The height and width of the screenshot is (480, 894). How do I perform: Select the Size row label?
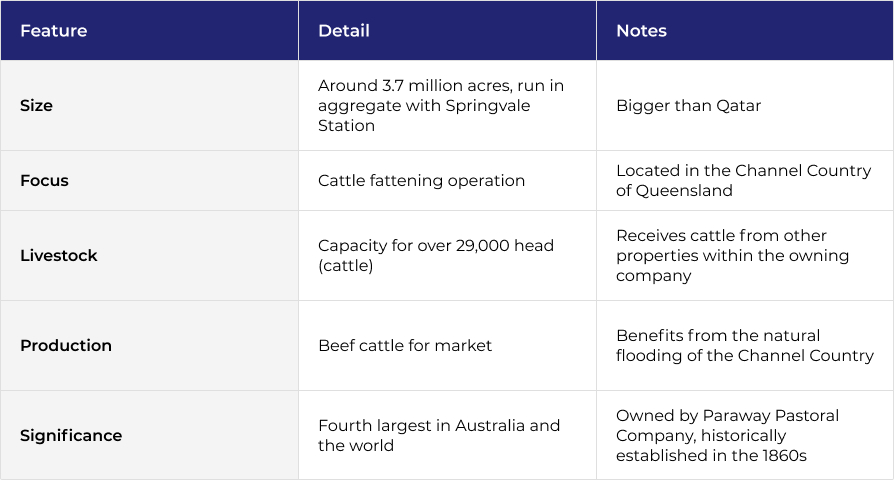click(x=36, y=105)
